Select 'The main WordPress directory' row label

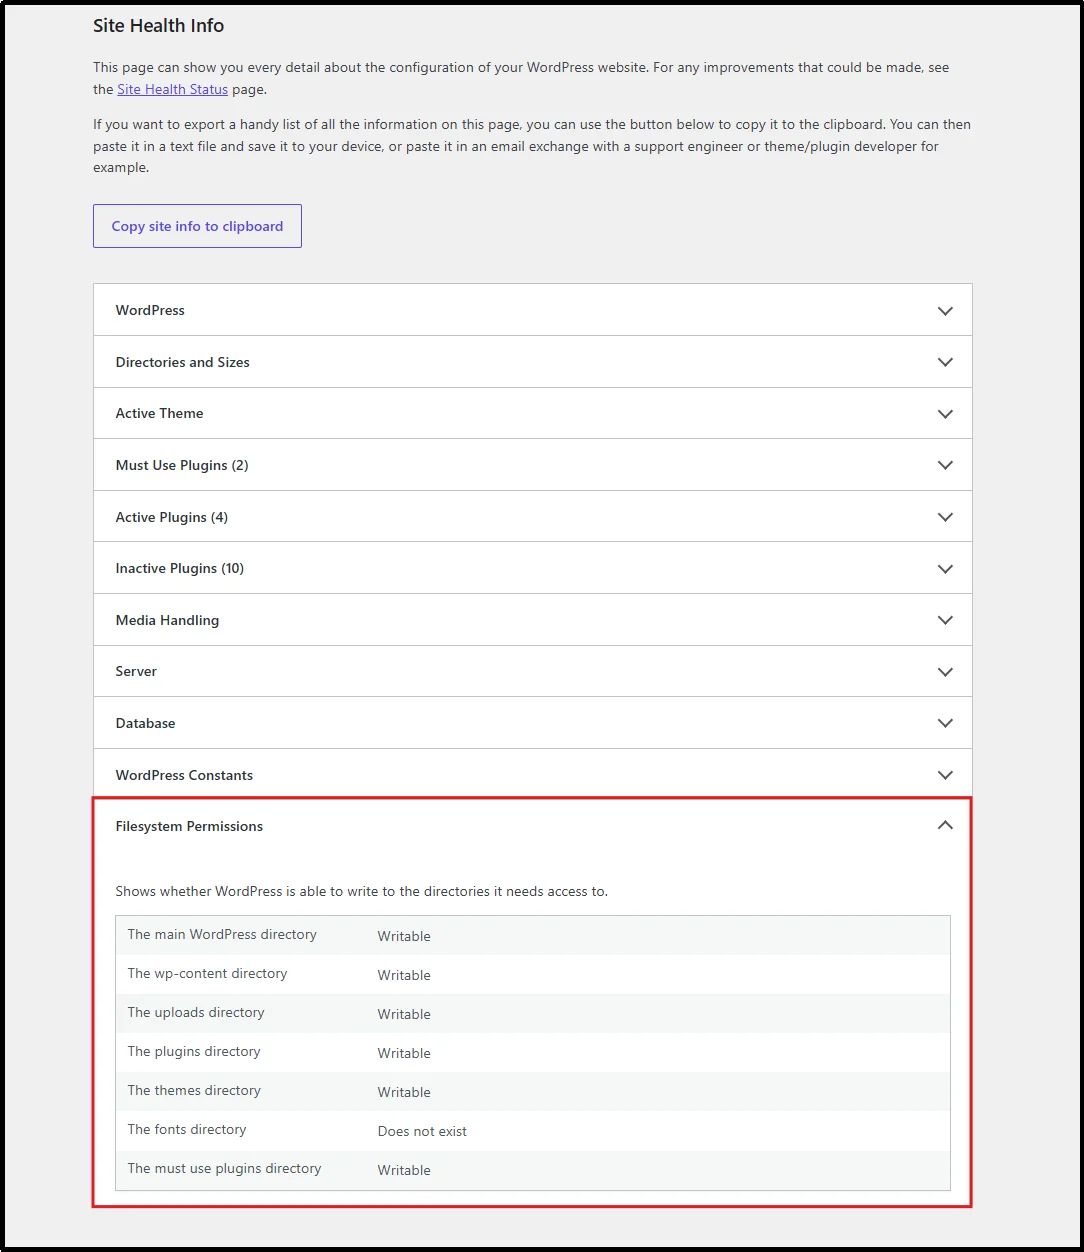[222, 934]
